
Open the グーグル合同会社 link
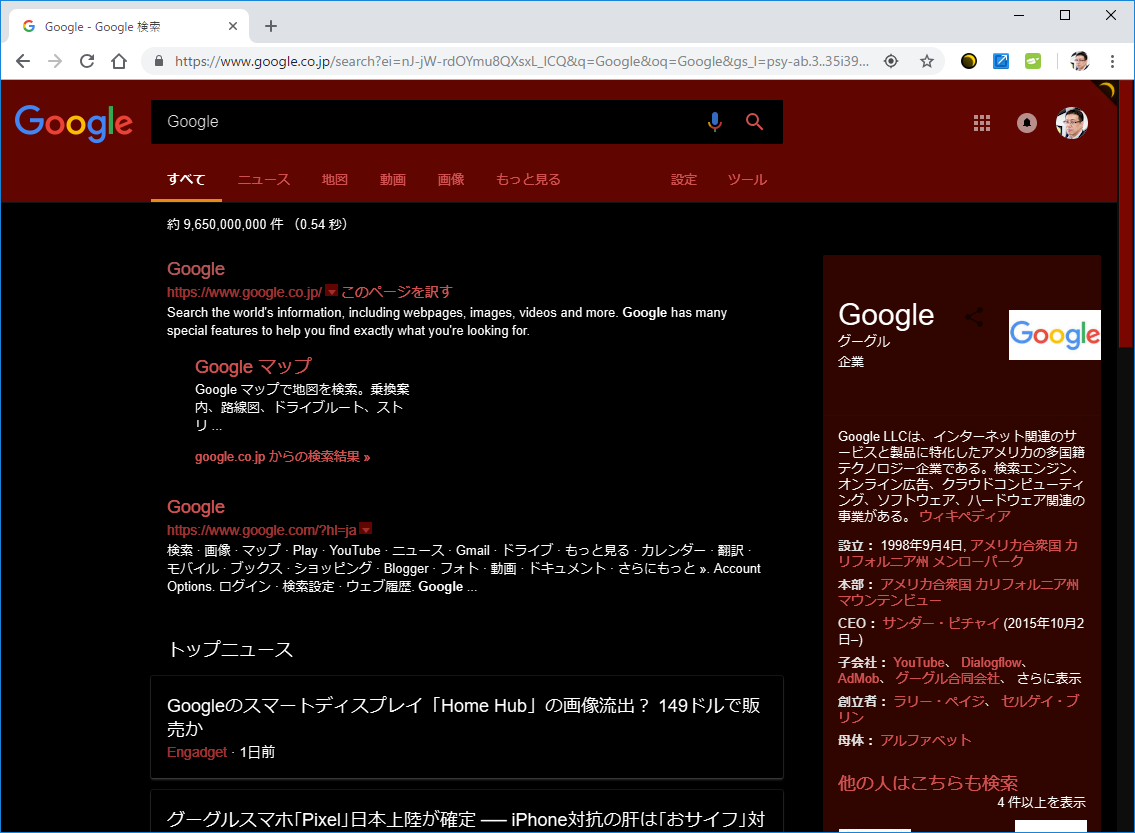click(x=948, y=678)
